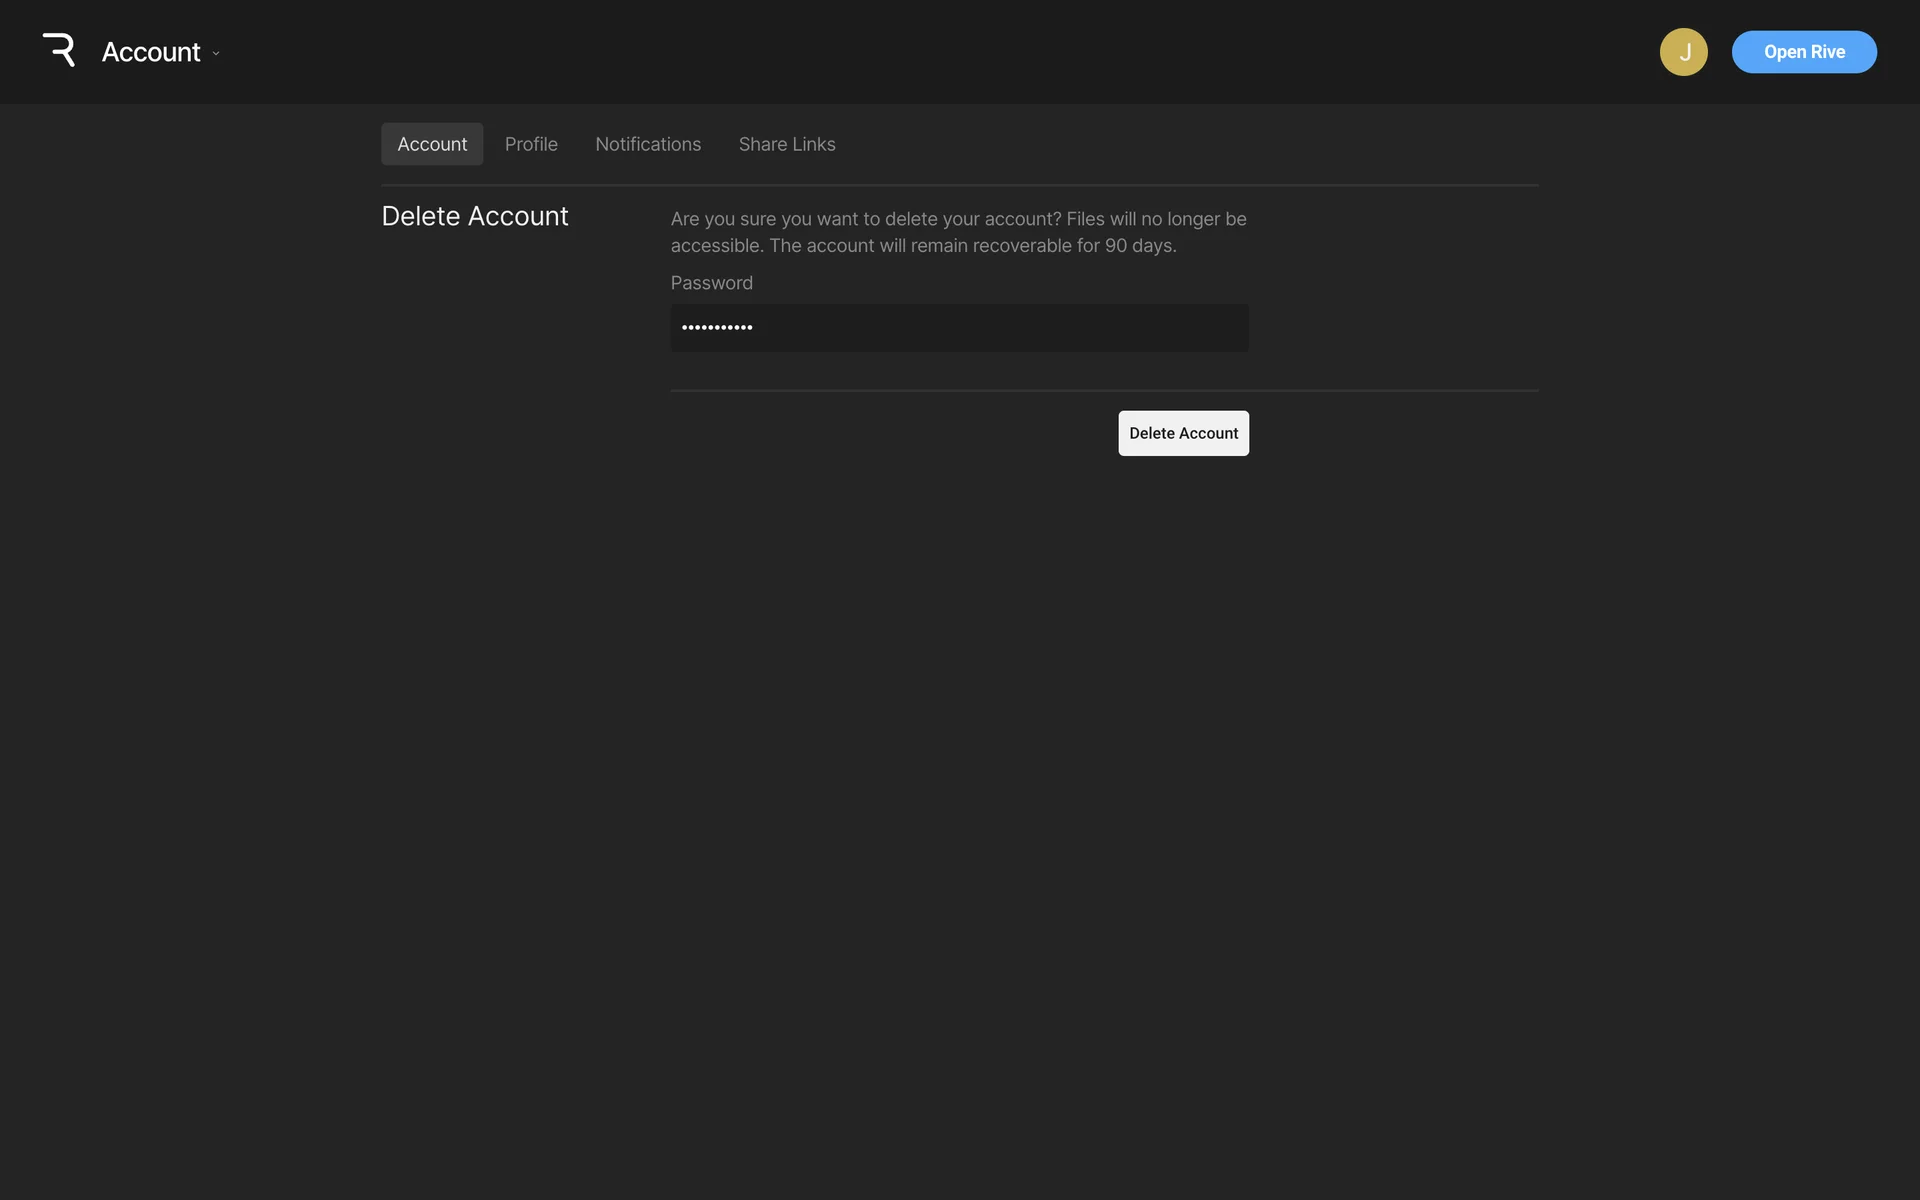
Task: Click the Password field label
Action: pyautogui.click(x=711, y=283)
